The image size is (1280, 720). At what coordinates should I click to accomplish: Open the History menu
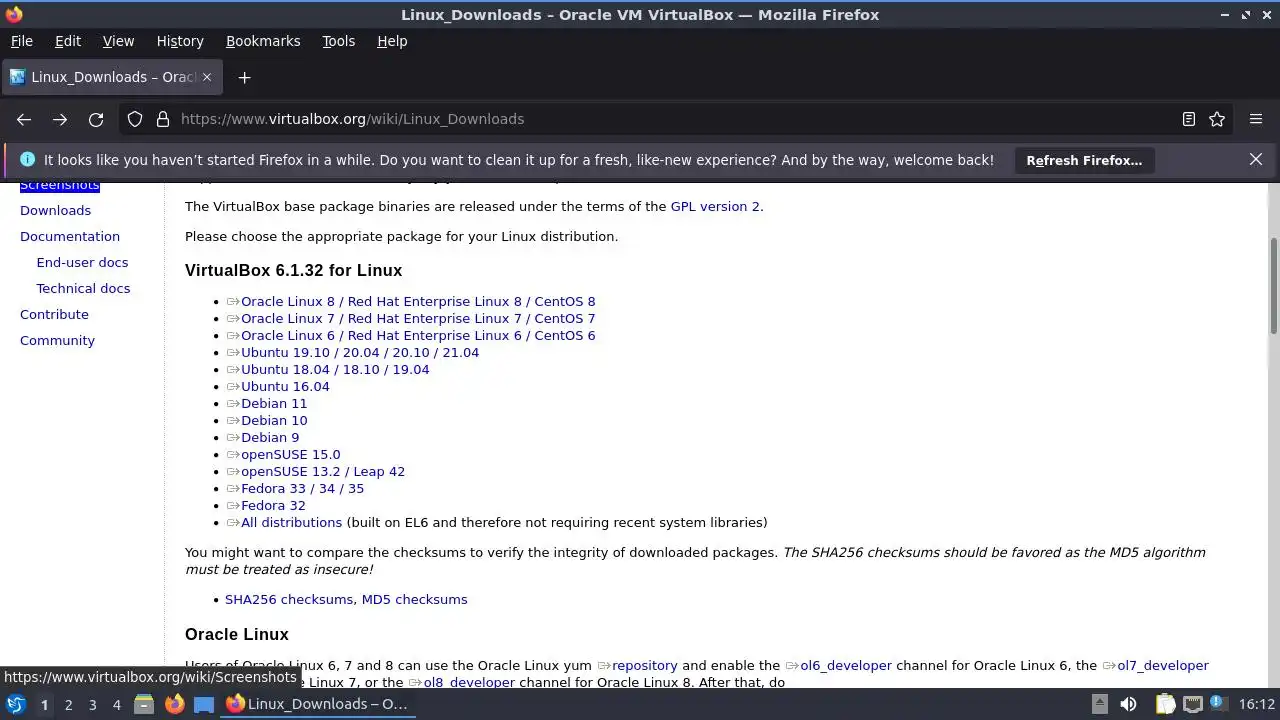(180, 41)
